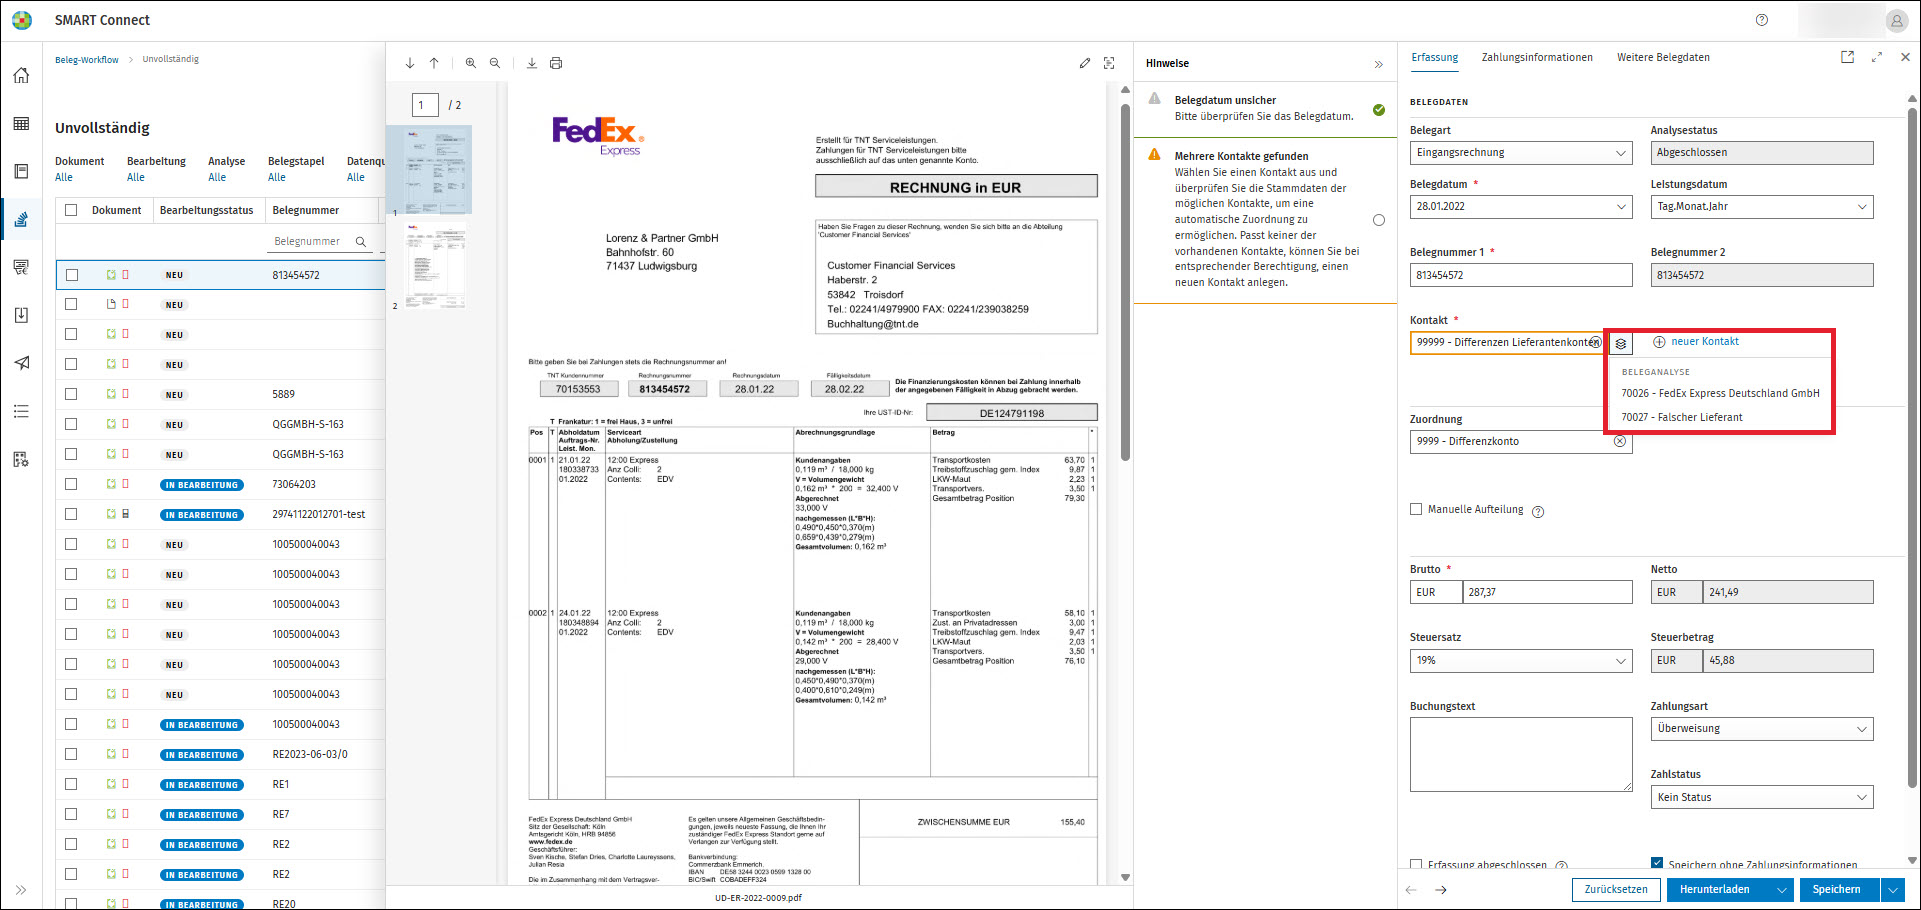Collapse the Hinweise panel
This screenshot has height=910, width=1921.
1379,64
